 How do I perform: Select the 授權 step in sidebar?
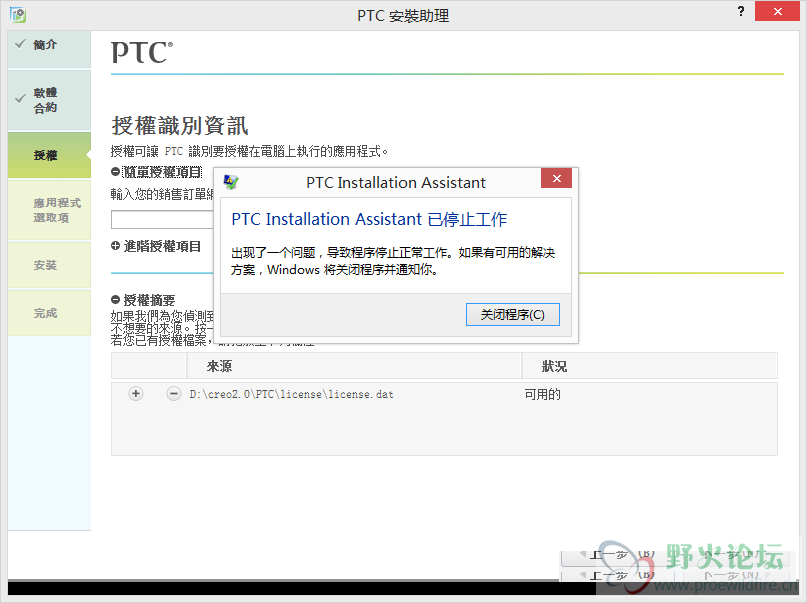49,155
